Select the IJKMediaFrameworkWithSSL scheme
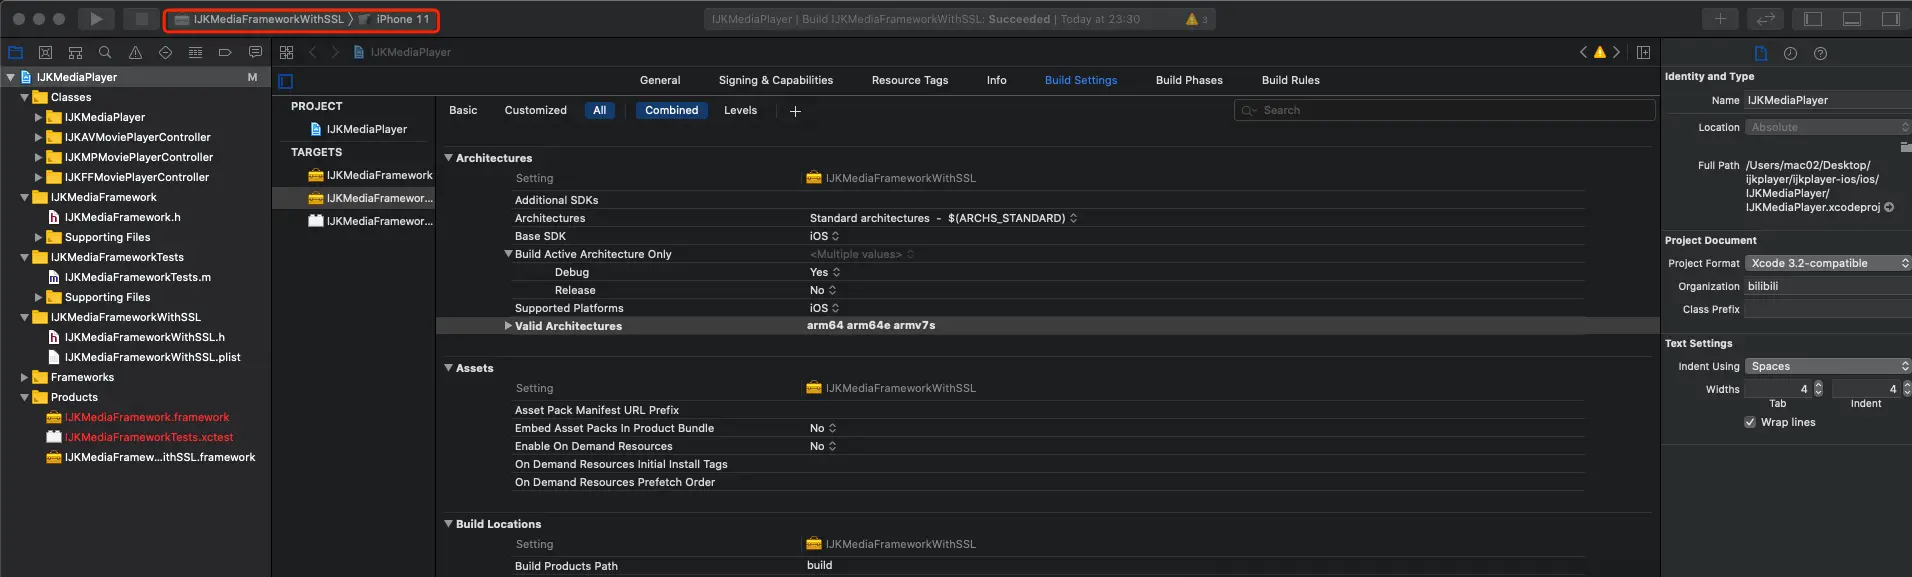This screenshot has width=1912, height=577. [260, 19]
